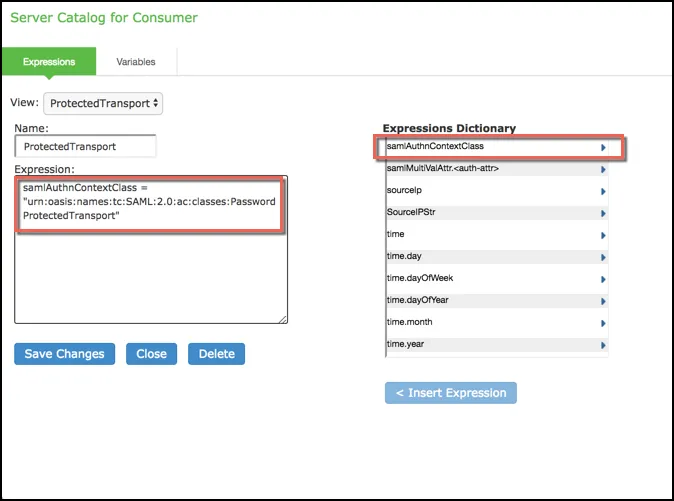Click the Save Changes button
The height and width of the screenshot is (501, 674).
coord(64,354)
